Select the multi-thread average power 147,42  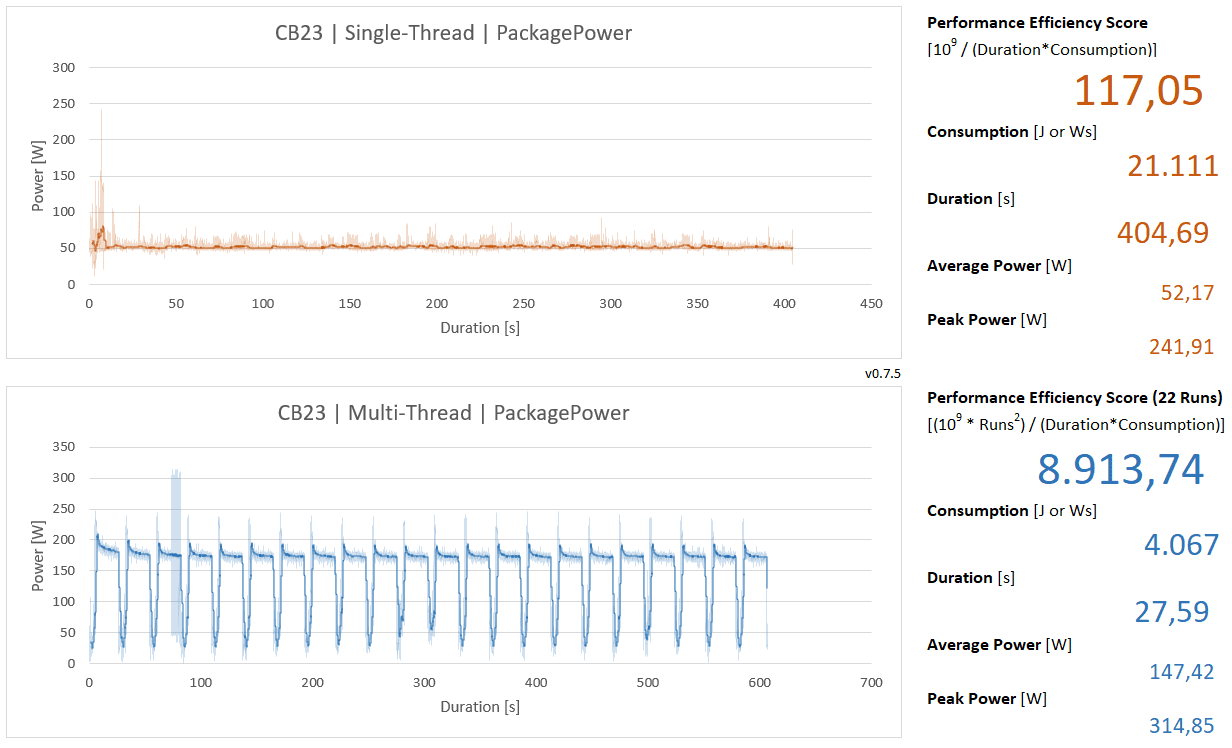[1181, 672]
